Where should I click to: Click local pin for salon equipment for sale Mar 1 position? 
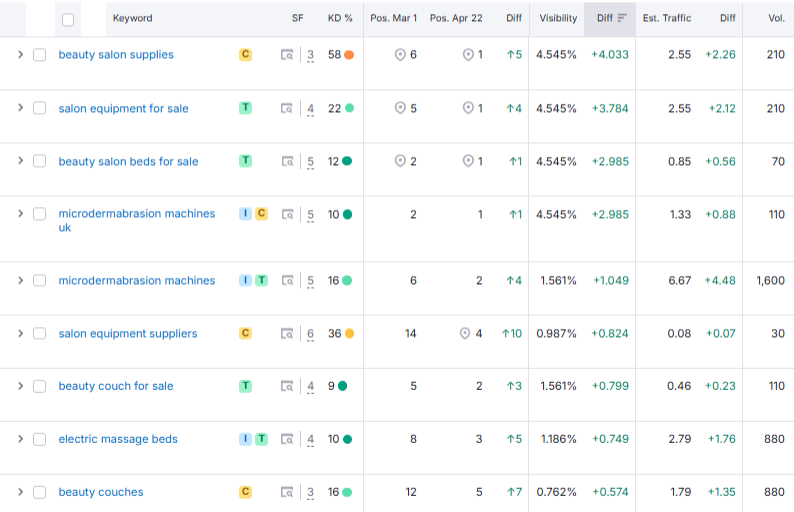pyautogui.click(x=400, y=108)
